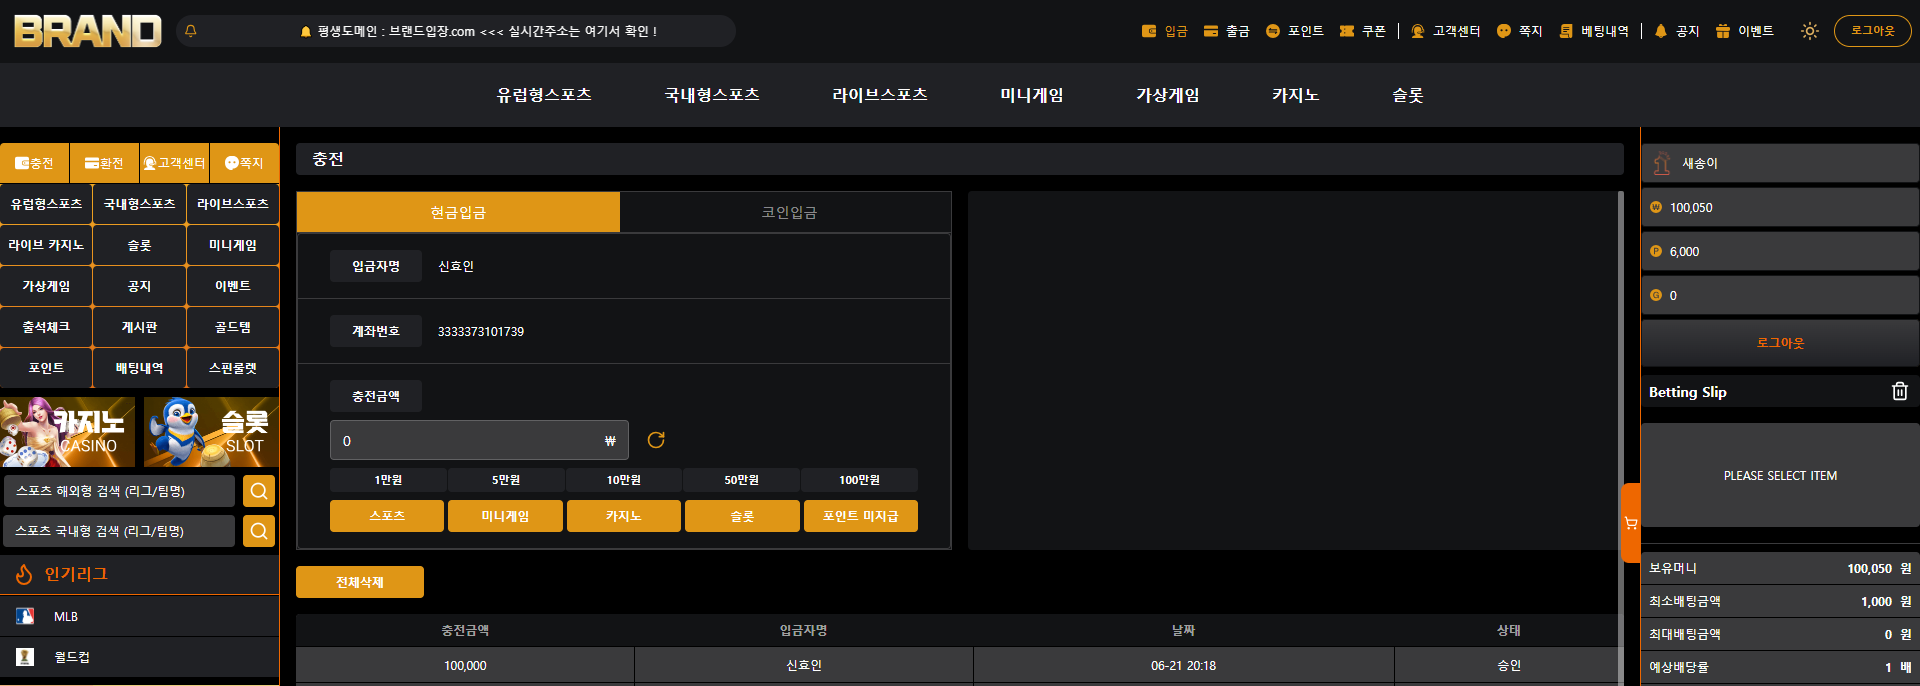This screenshot has width=1920, height=686.
Task: Add 10만원 to charge amount
Action: click(624, 480)
